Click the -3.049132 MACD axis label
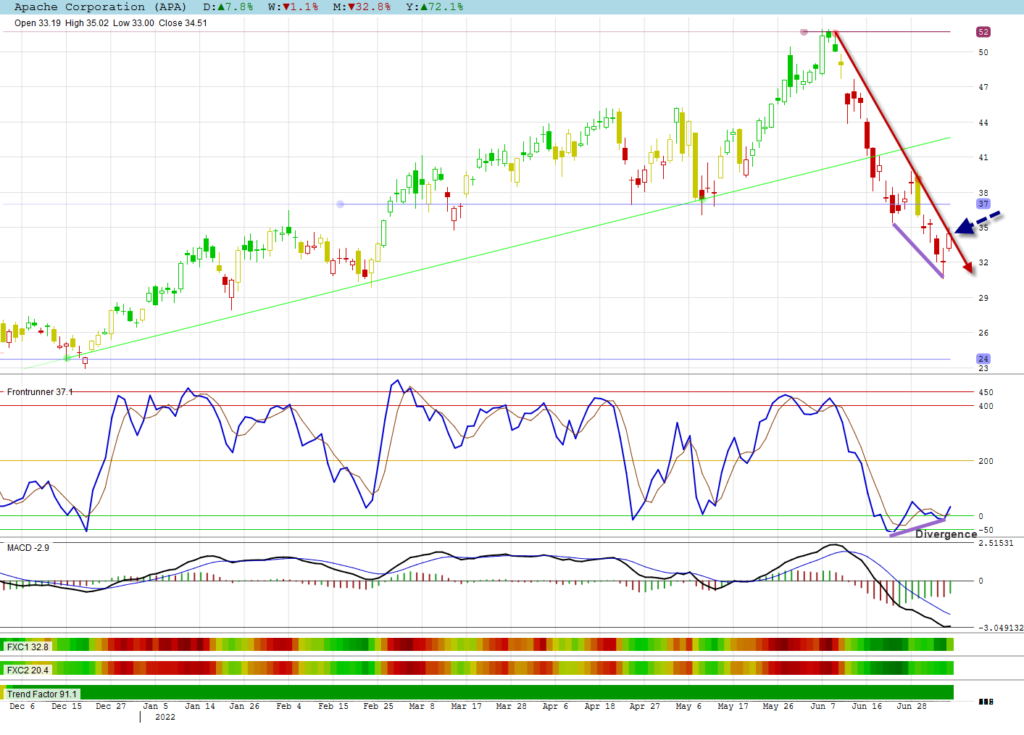The height and width of the screenshot is (735, 1024). (1000, 628)
